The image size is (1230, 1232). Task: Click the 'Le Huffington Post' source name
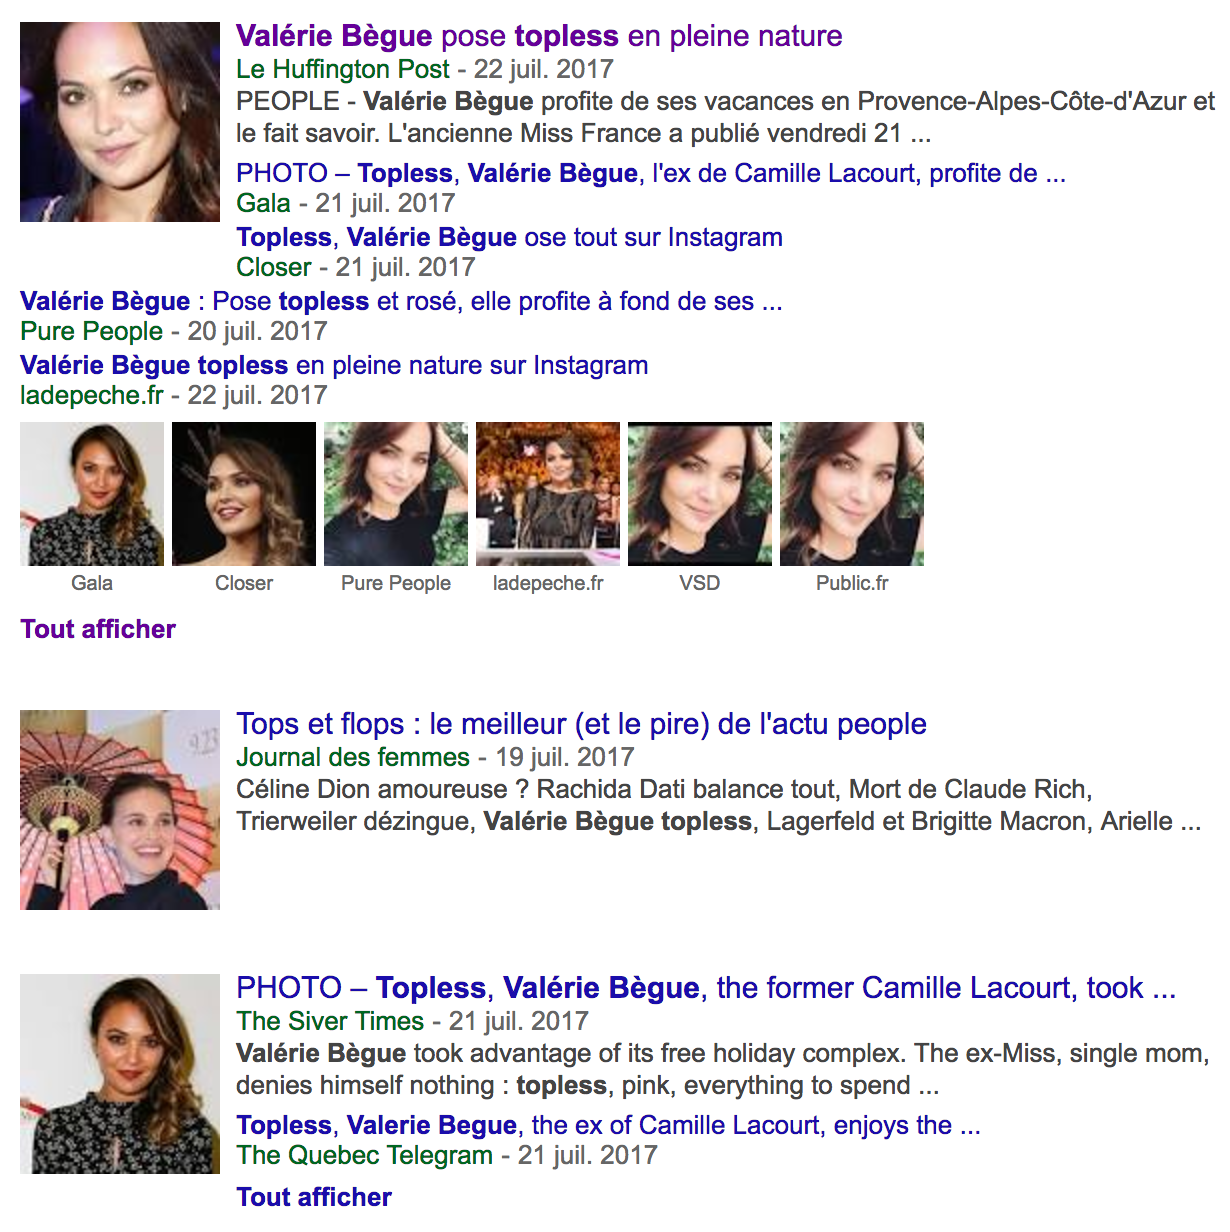(343, 69)
